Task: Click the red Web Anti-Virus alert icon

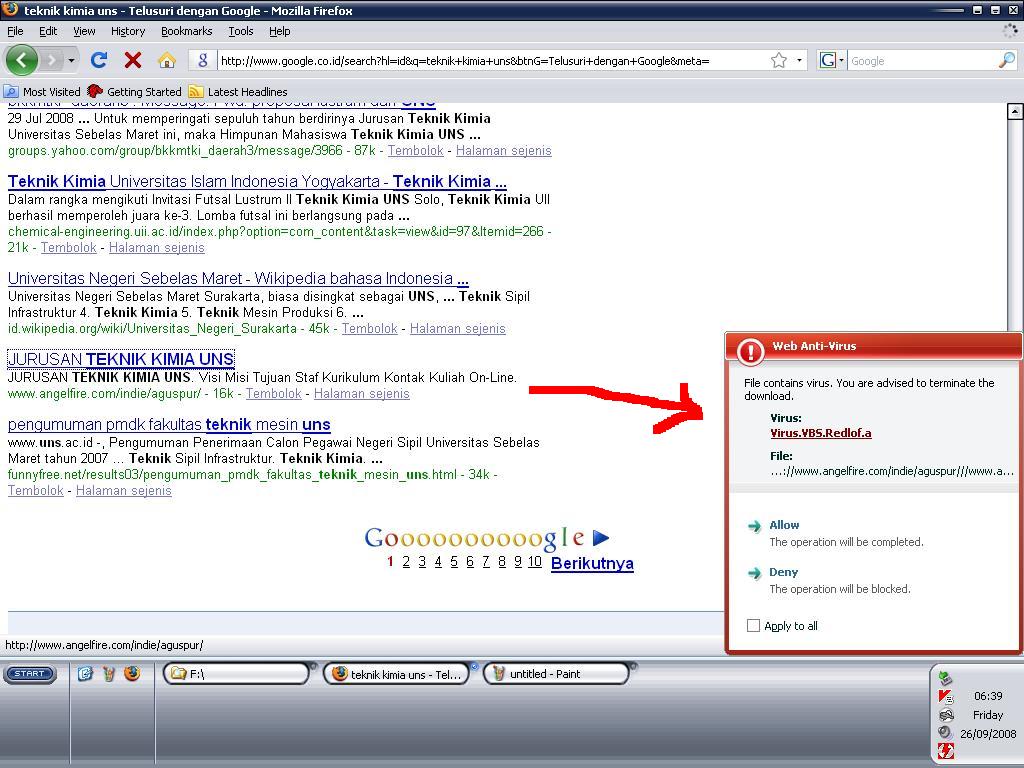Action: (750, 351)
